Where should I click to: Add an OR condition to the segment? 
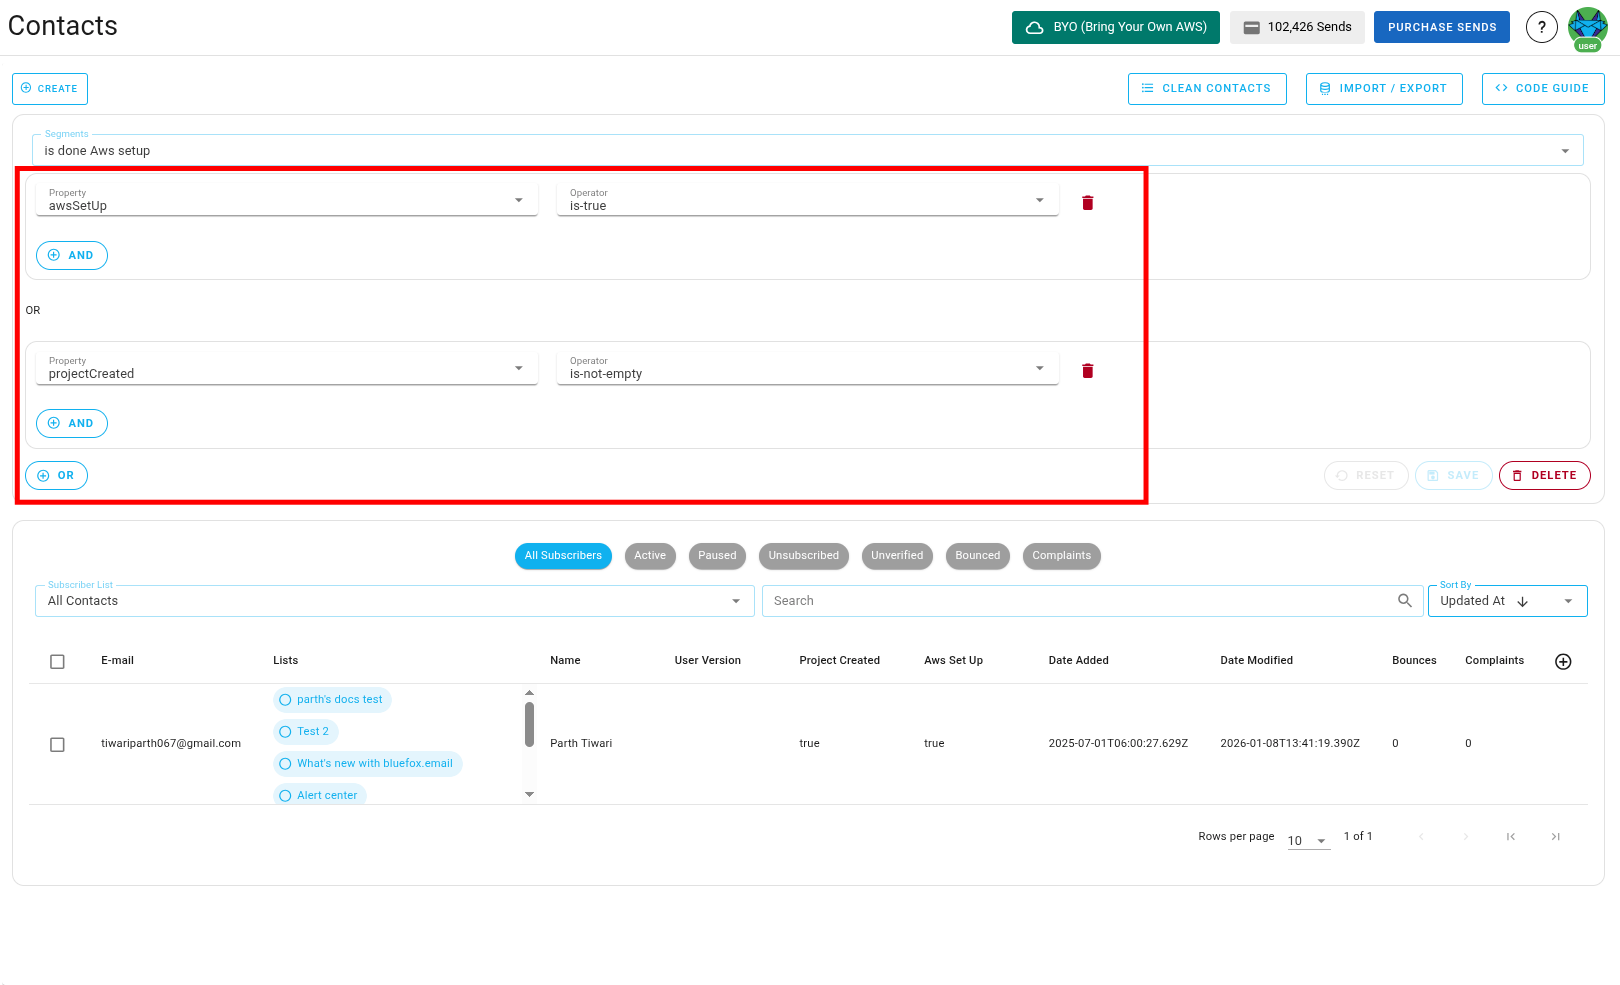pos(56,475)
